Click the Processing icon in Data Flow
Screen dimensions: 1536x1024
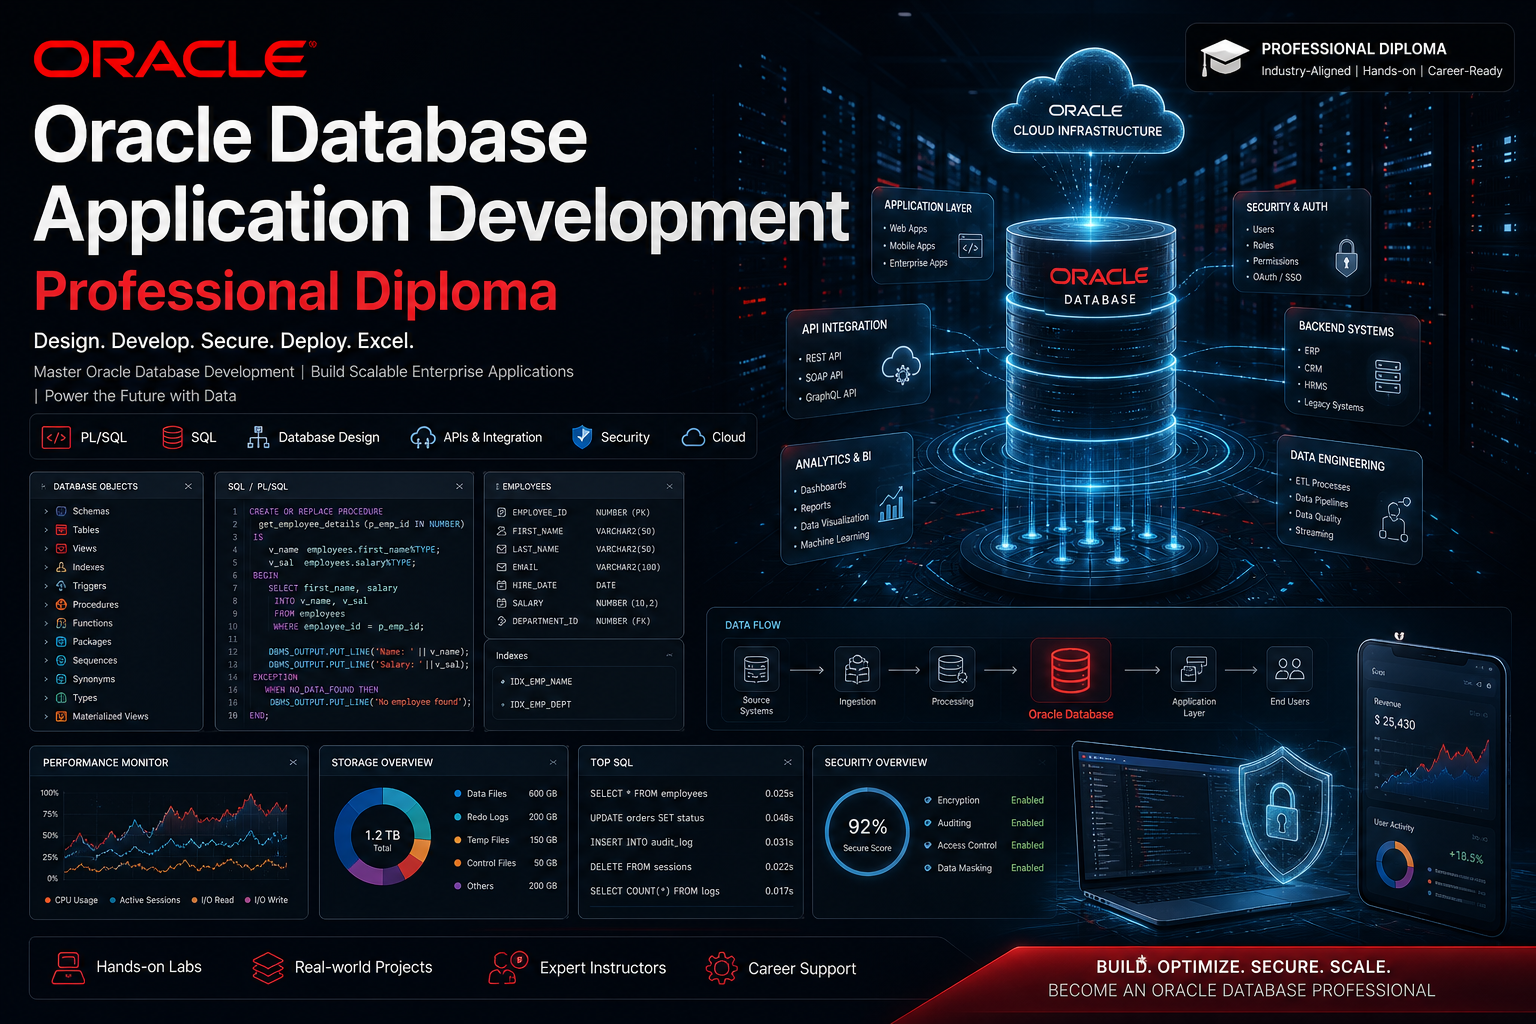[952, 669]
